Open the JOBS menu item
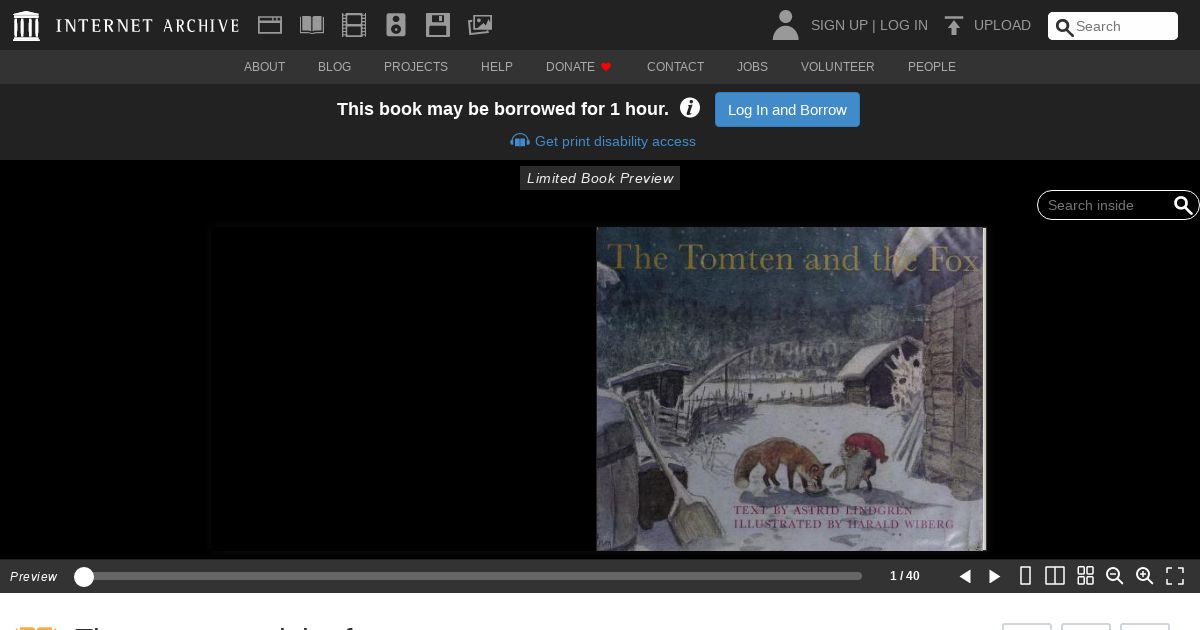This screenshot has width=1200, height=630. (x=752, y=67)
